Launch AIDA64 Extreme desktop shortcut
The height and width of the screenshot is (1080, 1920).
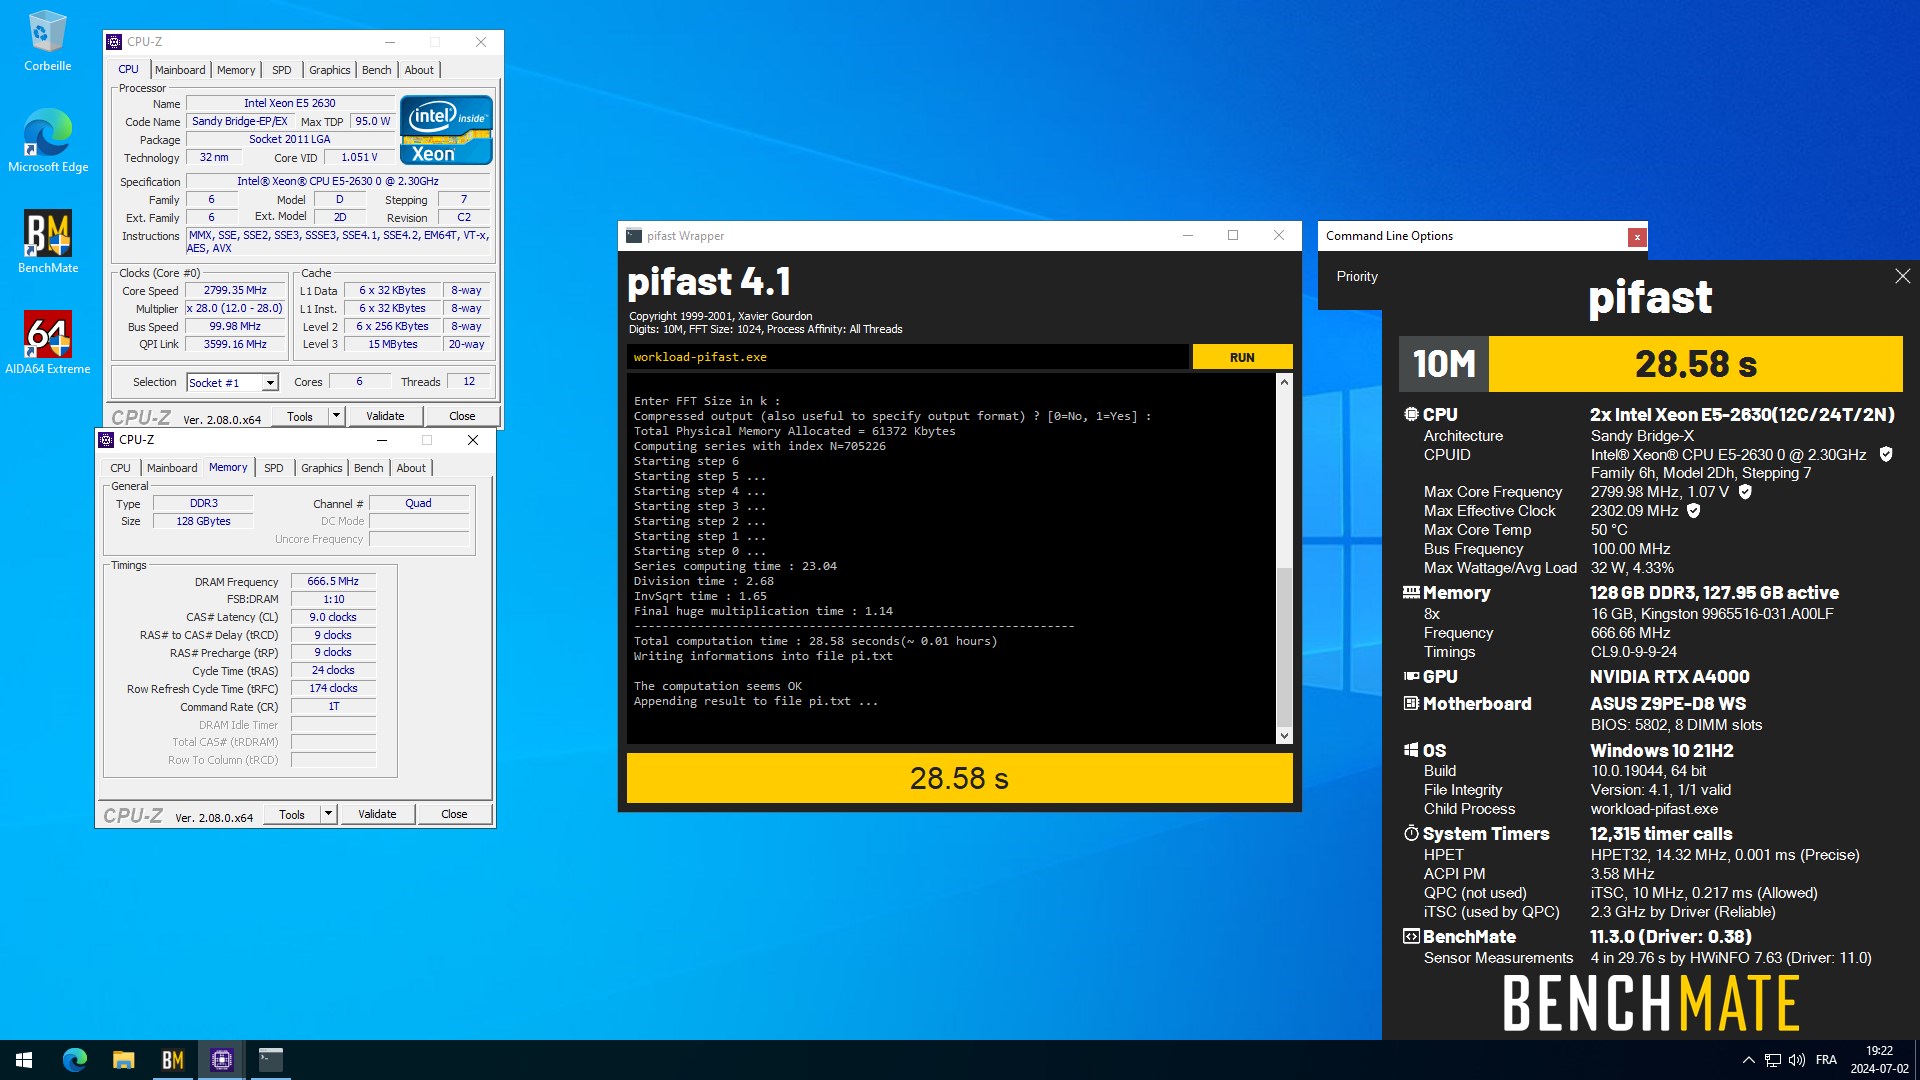[47, 343]
